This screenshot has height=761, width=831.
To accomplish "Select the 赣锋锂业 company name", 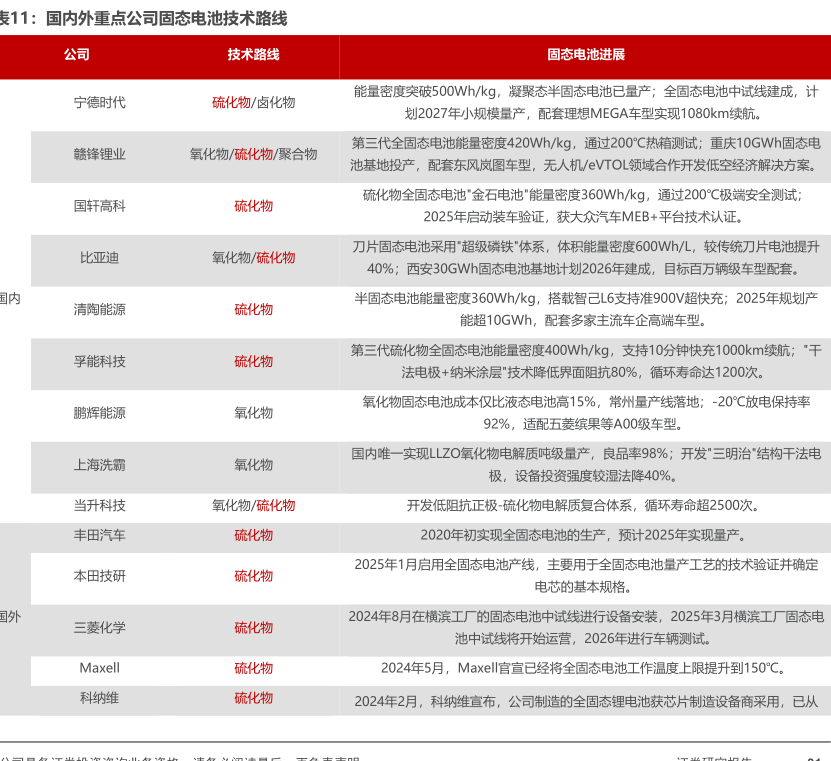I will tap(99, 154).
